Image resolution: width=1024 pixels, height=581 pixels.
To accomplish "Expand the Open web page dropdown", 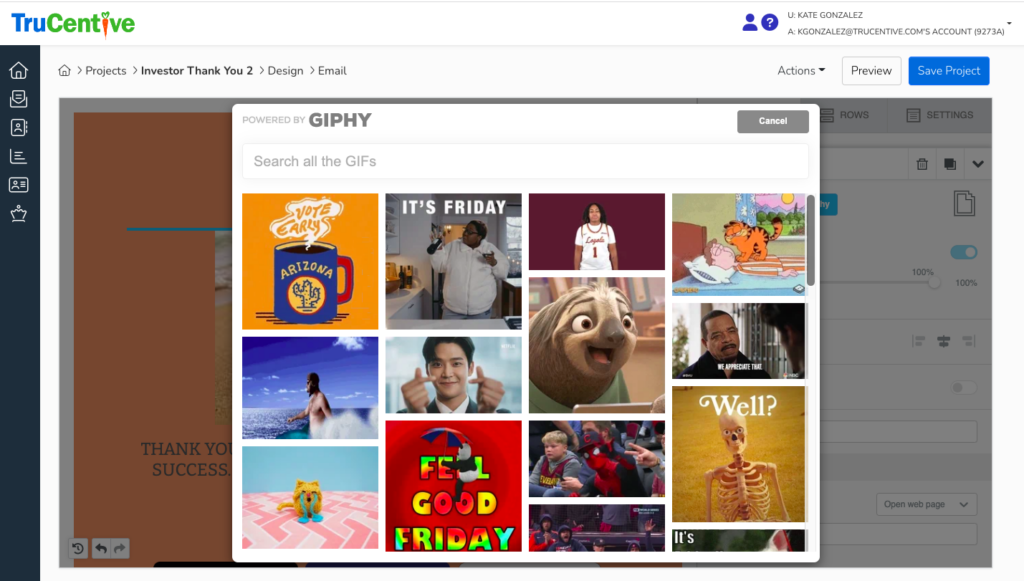I will click(x=927, y=504).
